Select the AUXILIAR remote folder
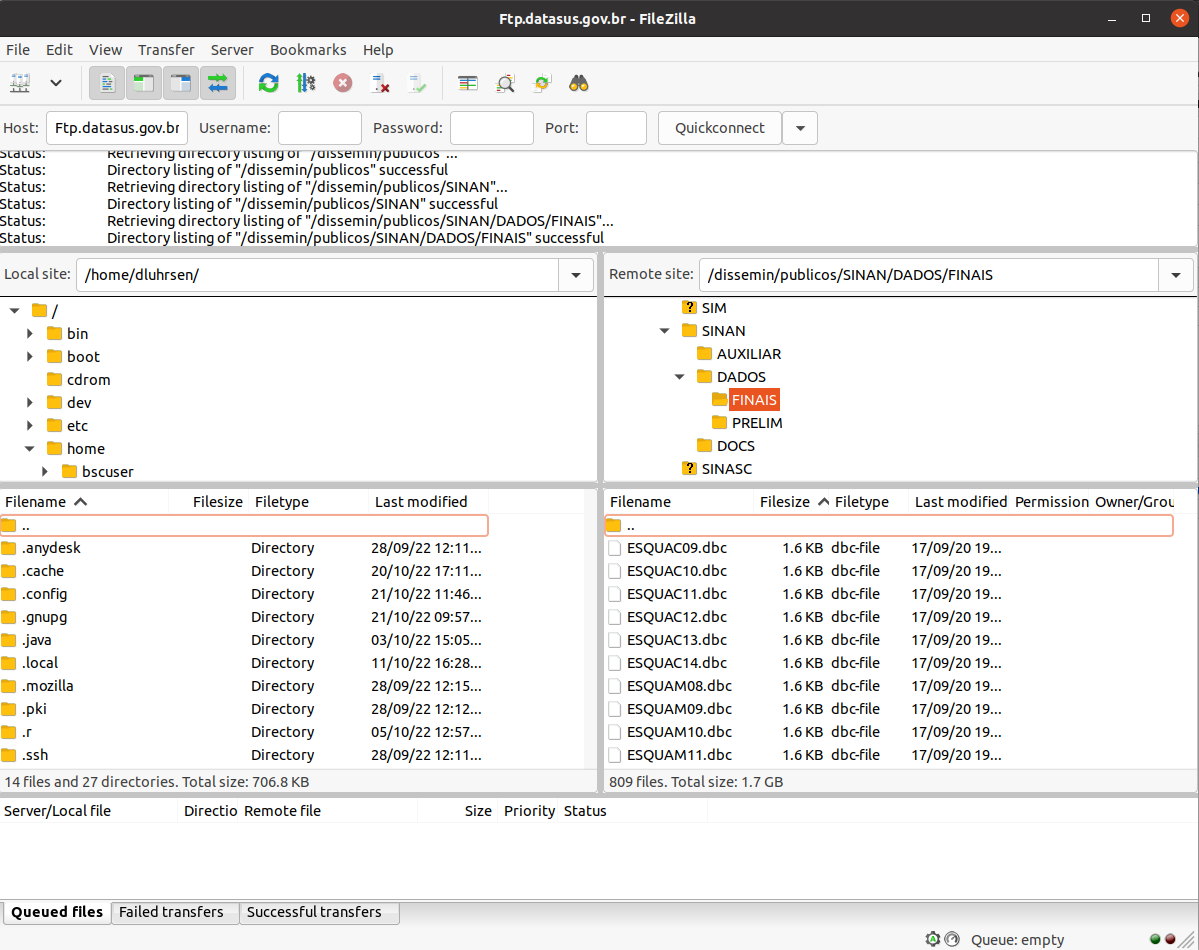This screenshot has height=950, width=1199. click(x=749, y=354)
